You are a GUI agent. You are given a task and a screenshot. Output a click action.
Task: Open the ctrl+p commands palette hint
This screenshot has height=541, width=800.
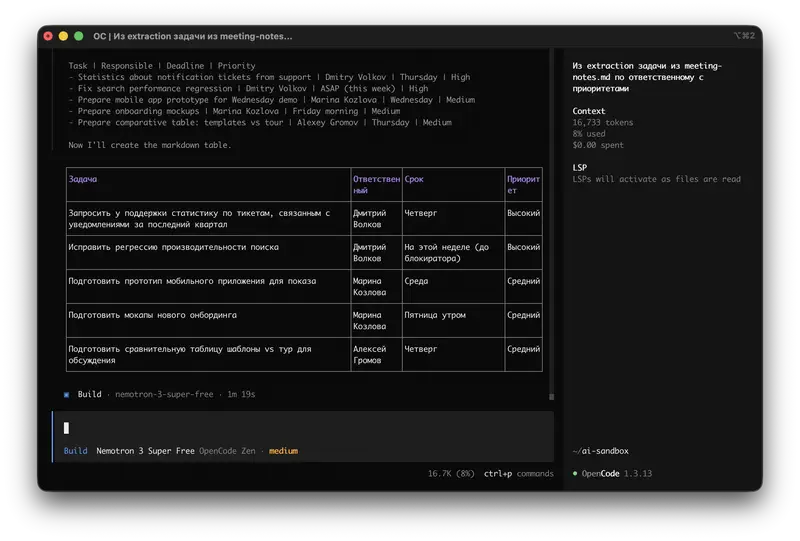coord(518,474)
